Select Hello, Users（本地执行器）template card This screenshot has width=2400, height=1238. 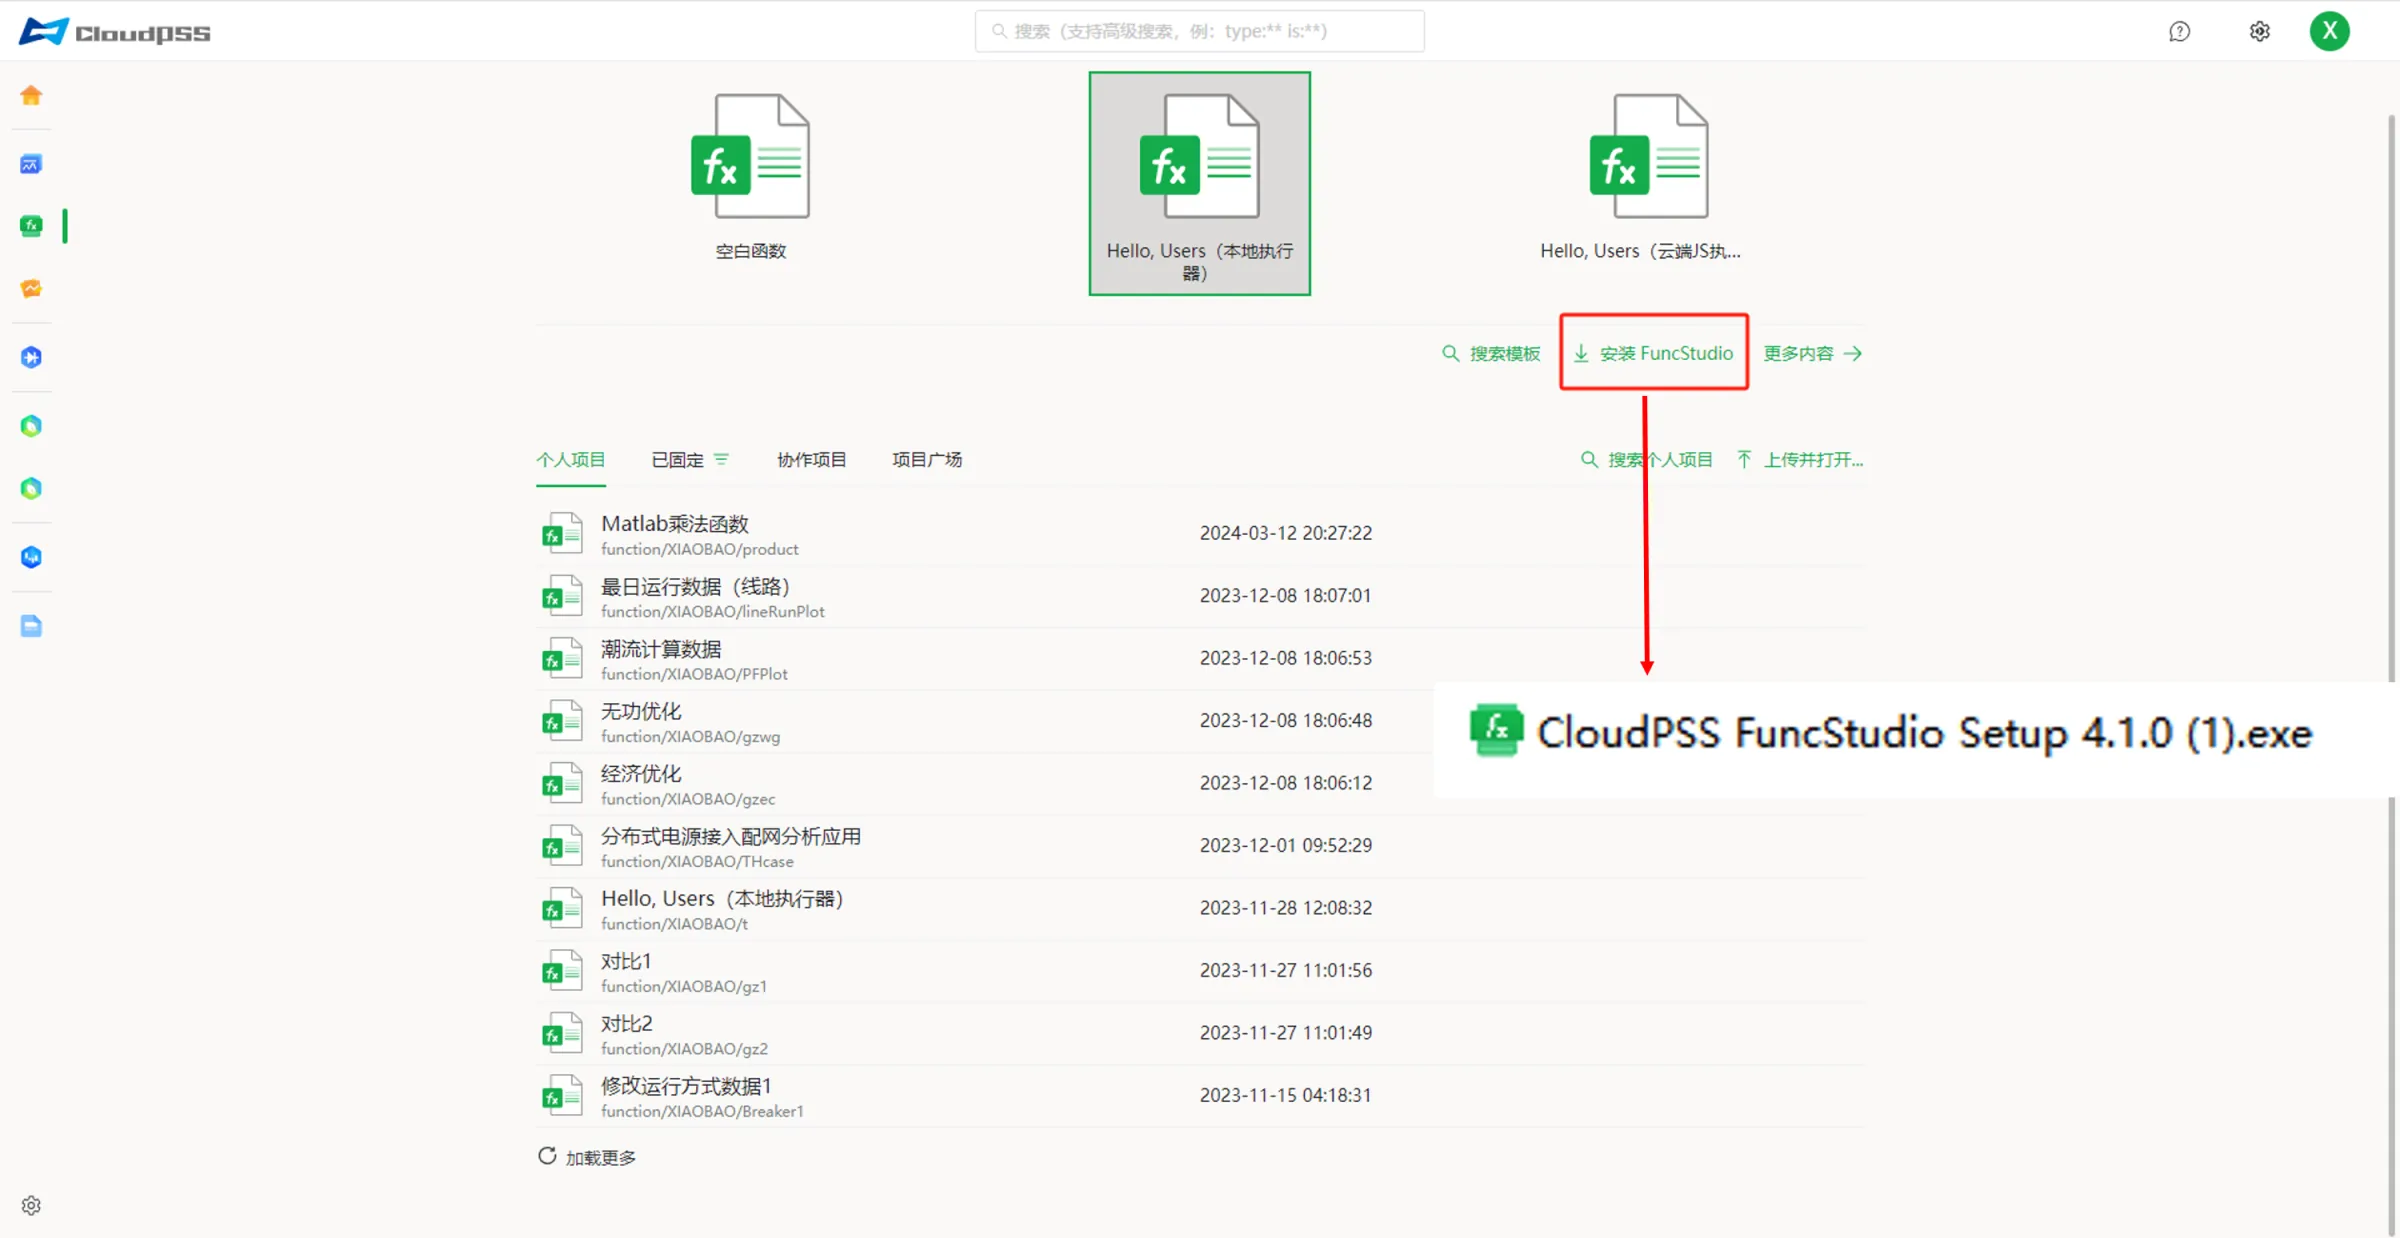click(x=1200, y=183)
